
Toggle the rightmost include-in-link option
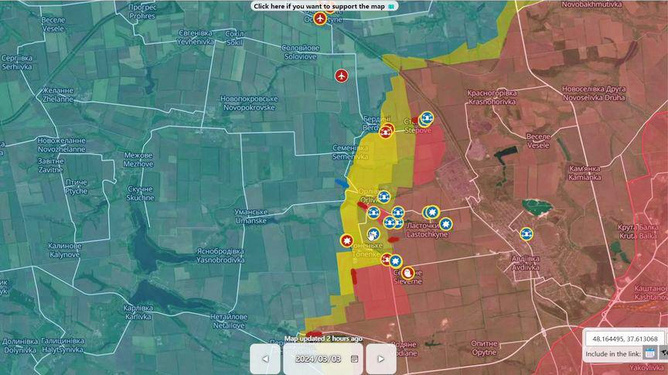(664, 353)
